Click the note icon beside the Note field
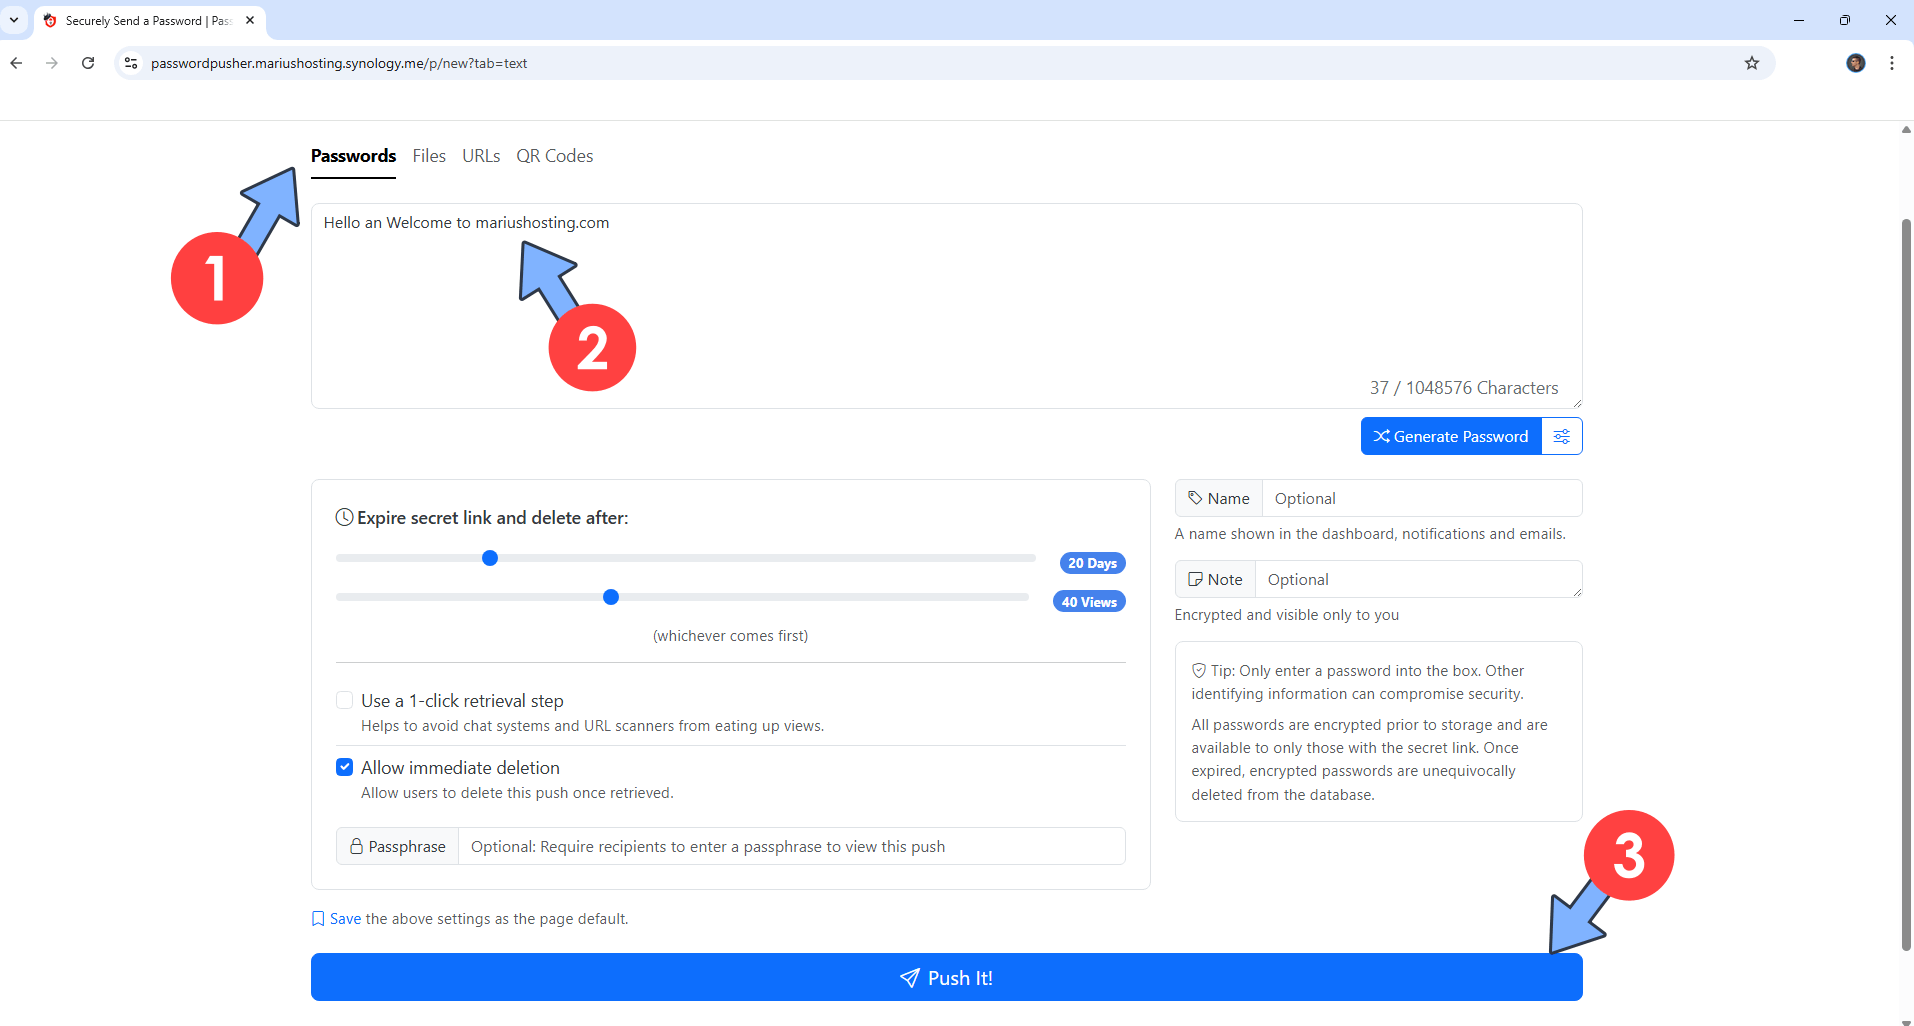Image resolution: width=1914 pixels, height=1026 pixels. pyautogui.click(x=1196, y=579)
